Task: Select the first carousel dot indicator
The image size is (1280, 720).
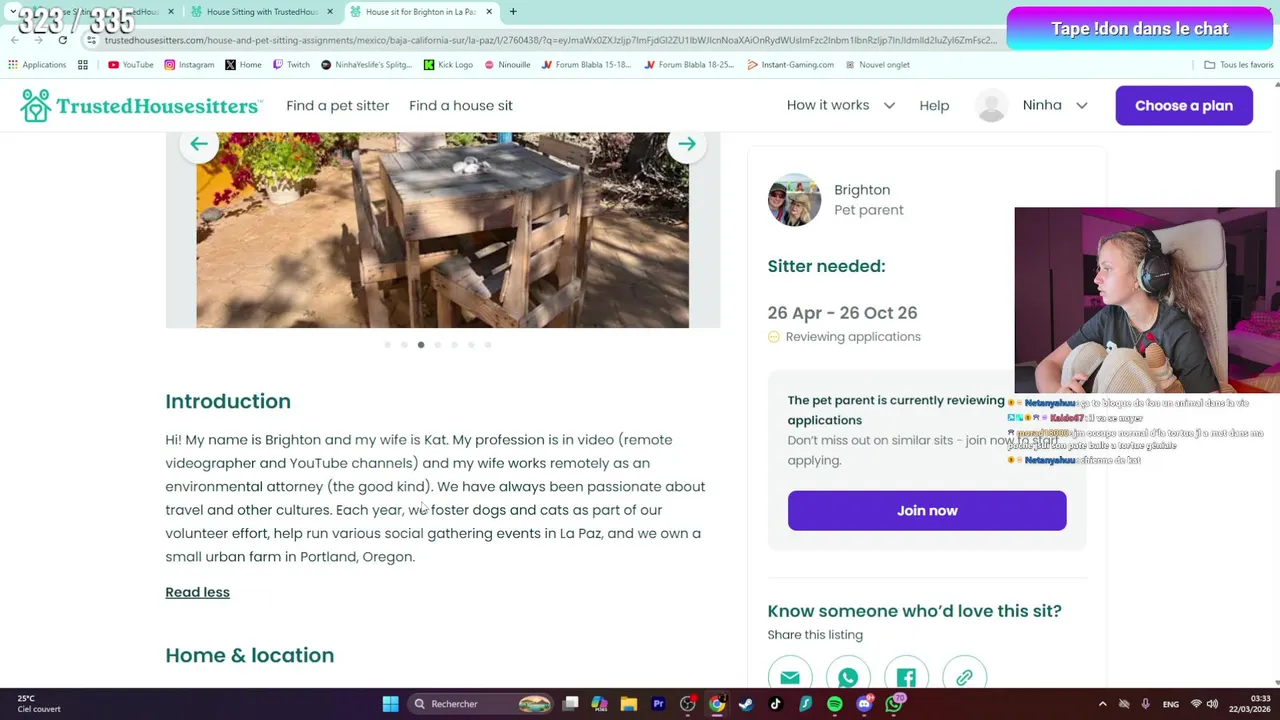Action: [x=387, y=345]
